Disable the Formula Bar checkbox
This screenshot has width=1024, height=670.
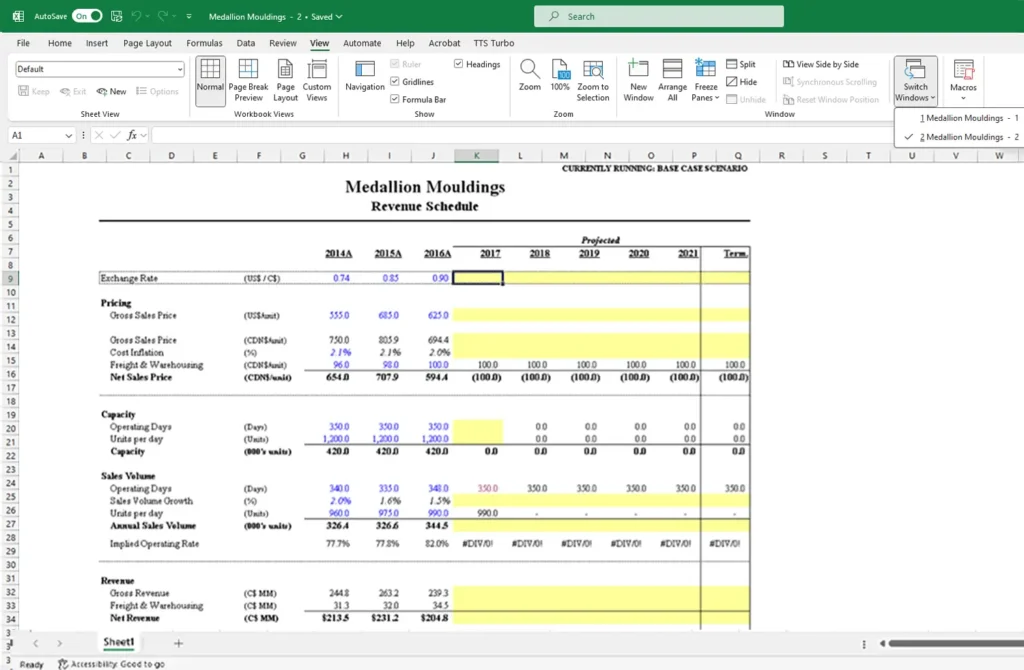[x=395, y=99]
